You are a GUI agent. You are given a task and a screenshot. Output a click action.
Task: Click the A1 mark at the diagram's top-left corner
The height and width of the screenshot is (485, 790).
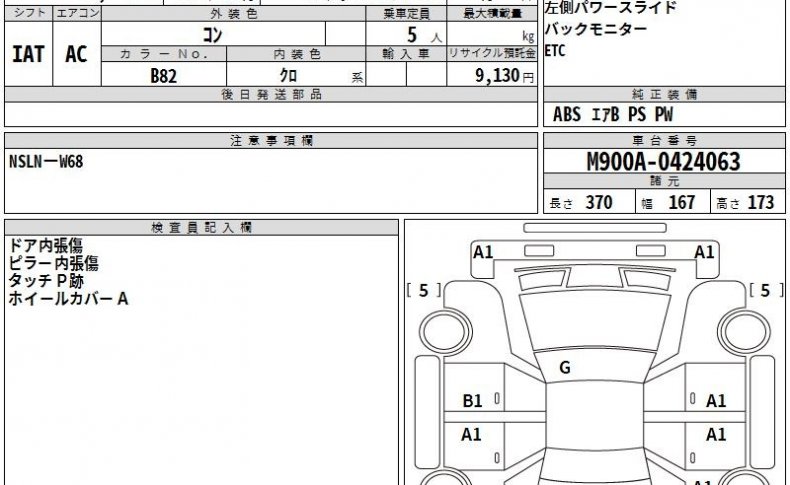click(483, 252)
